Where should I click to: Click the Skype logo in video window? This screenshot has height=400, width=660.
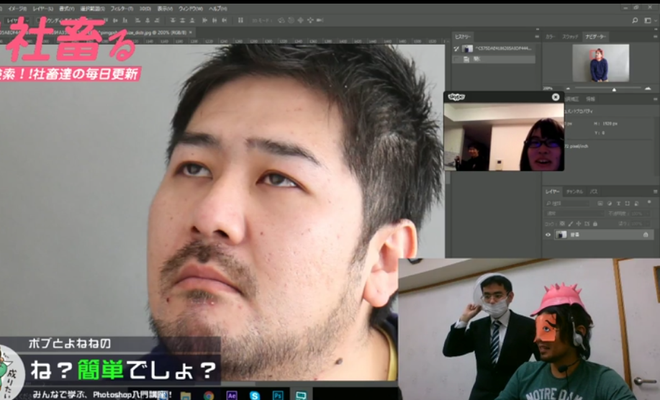pyautogui.click(x=457, y=97)
